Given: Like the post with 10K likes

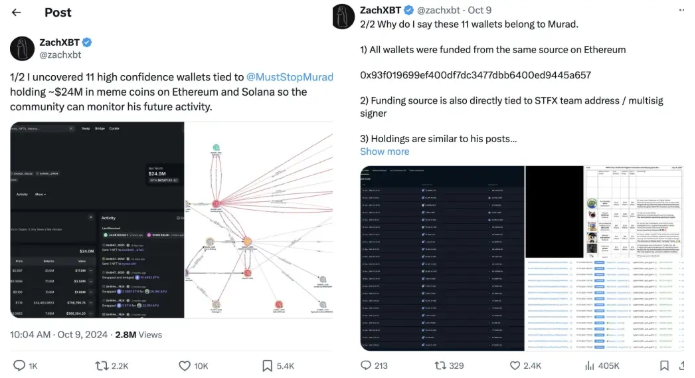Looking at the screenshot, I should [x=184, y=366].
